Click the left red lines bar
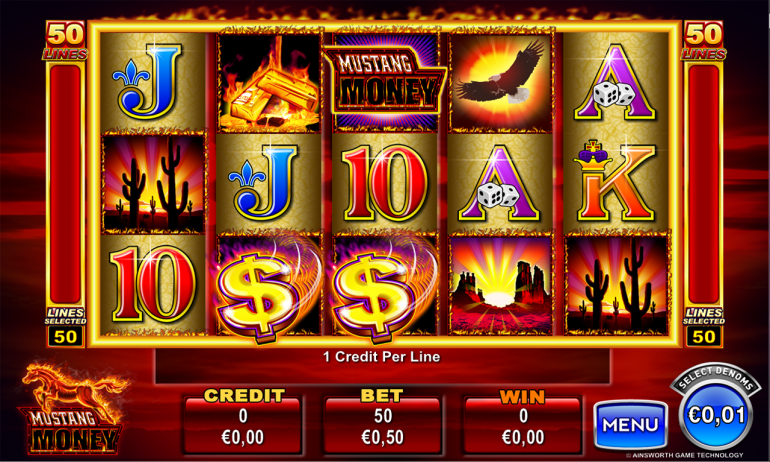The image size is (770, 462). [x=65, y=185]
